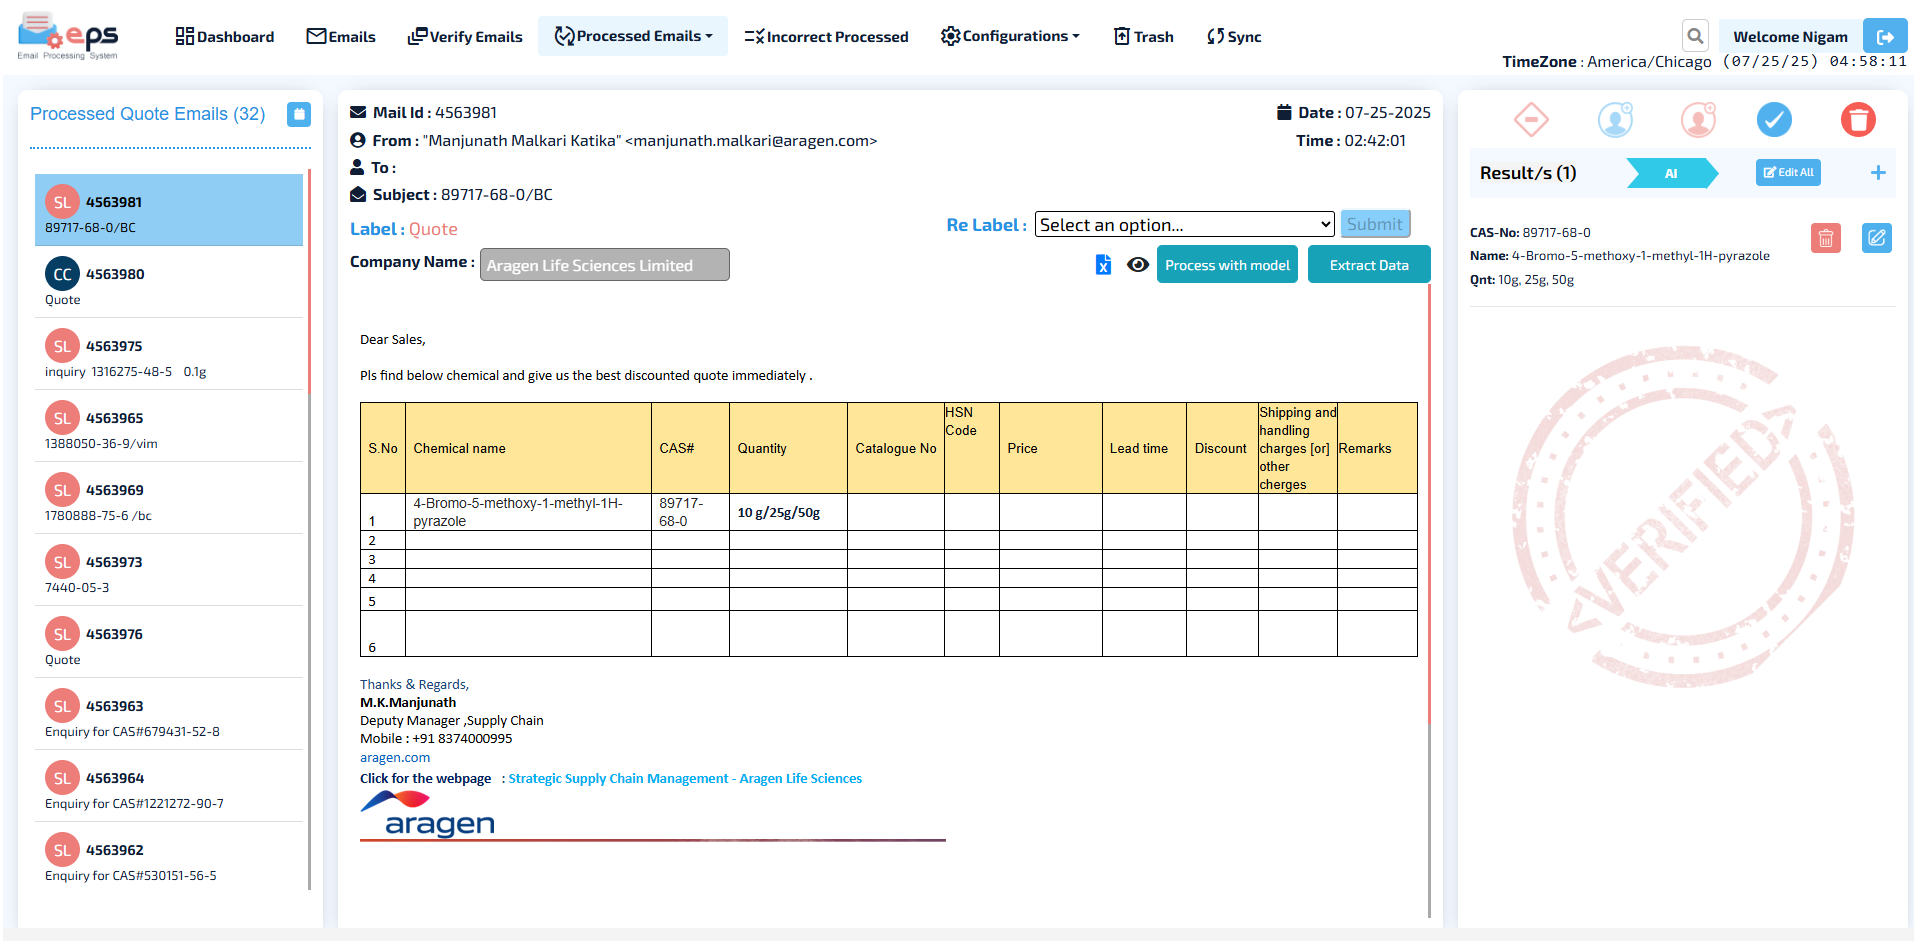1917x941 pixels.
Task: Delete the CAS 89717-68-0 result entry
Action: 1825,238
